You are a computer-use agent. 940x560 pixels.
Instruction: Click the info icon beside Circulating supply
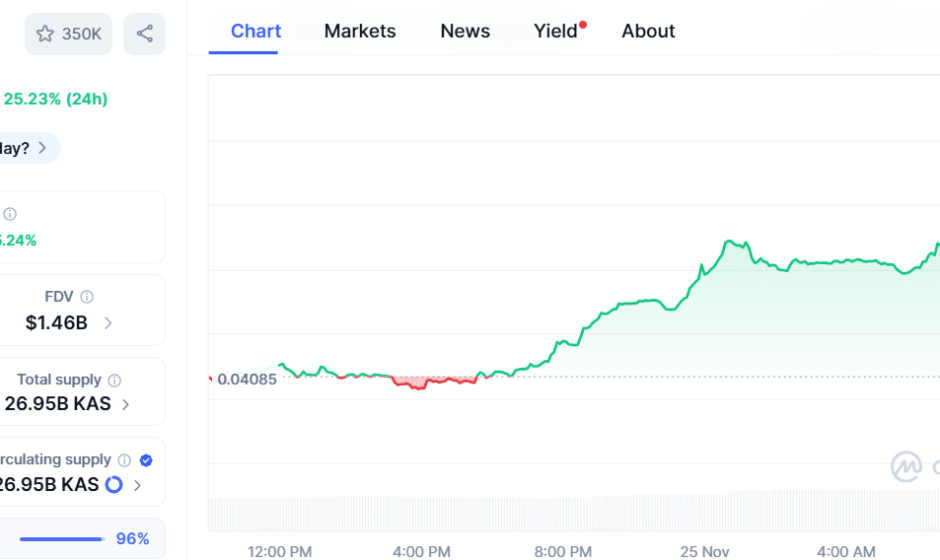pyautogui.click(x=124, y=460)
